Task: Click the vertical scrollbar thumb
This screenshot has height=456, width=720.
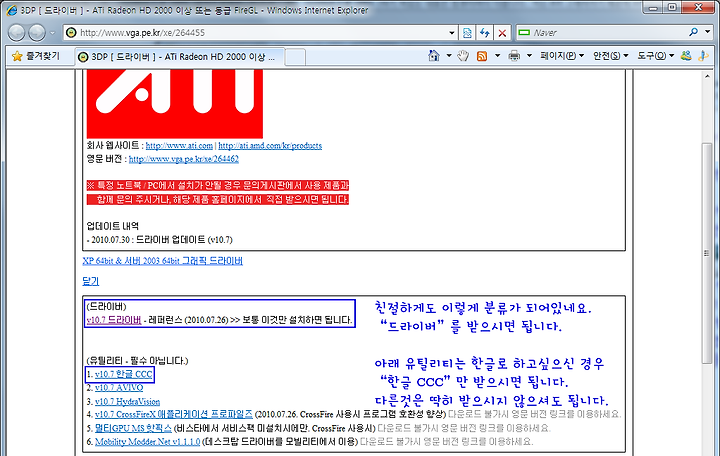Action: [707, 253]
